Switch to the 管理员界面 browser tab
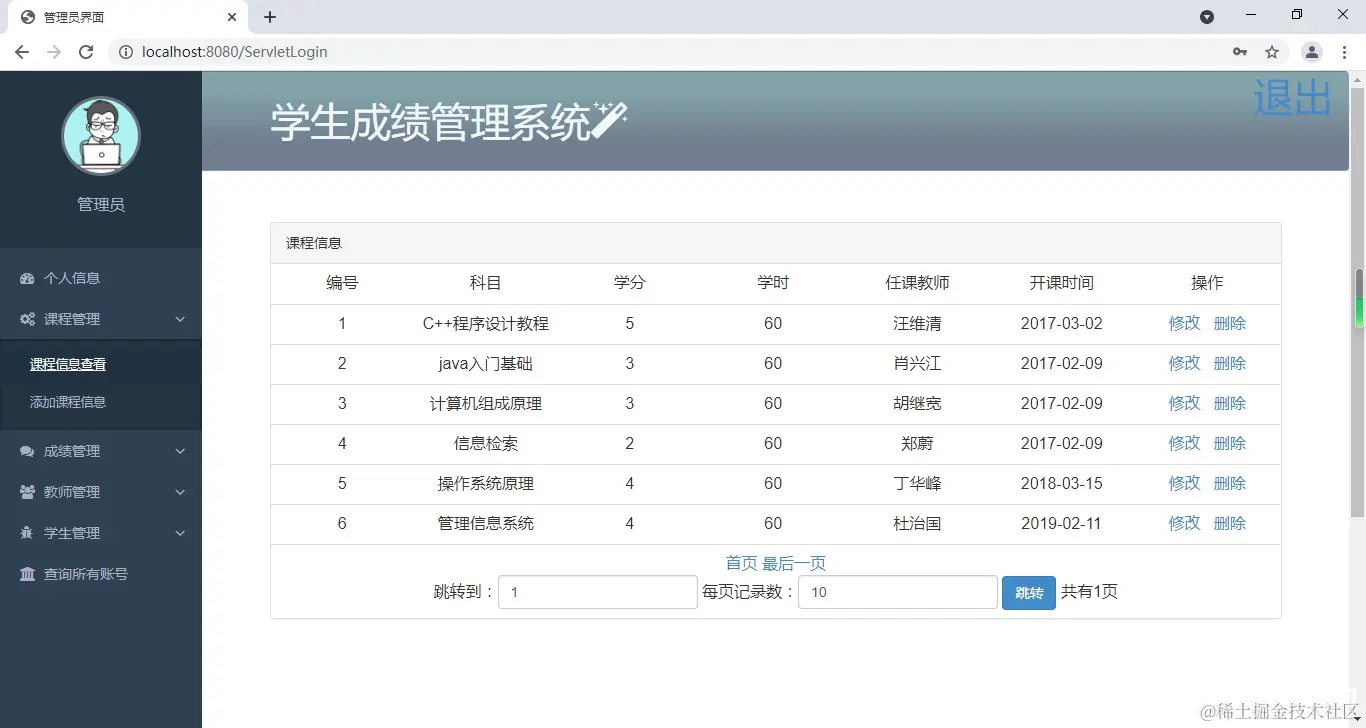The height and width of the screenshot is (728, 1366). tap(126, 17)
